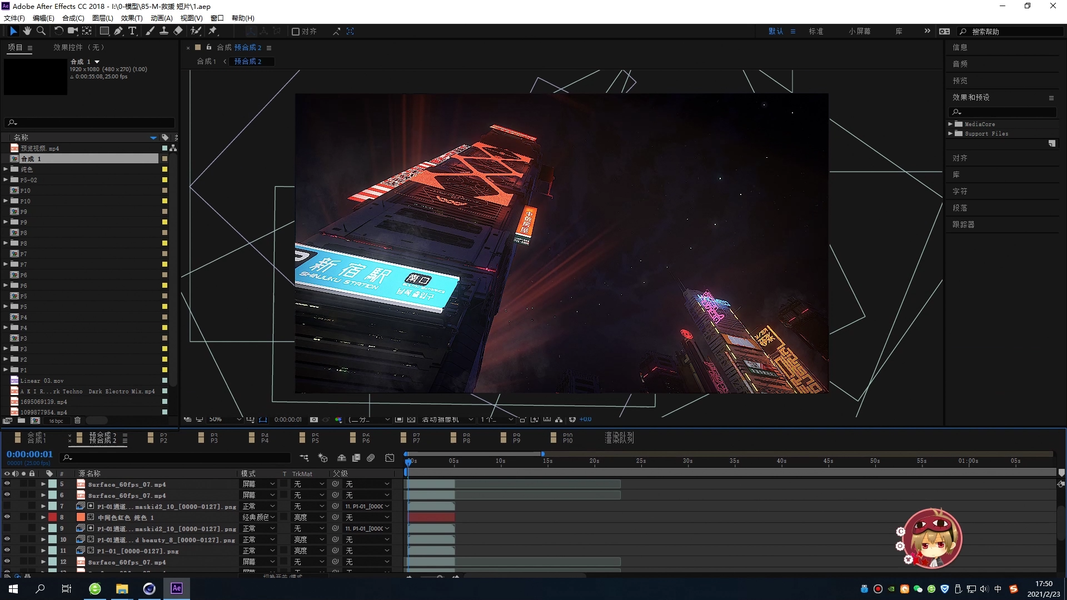Open the 活动摄像机 camera view dropdown
The height and width of the screenshot is (600, 1067).
point(446,420)
